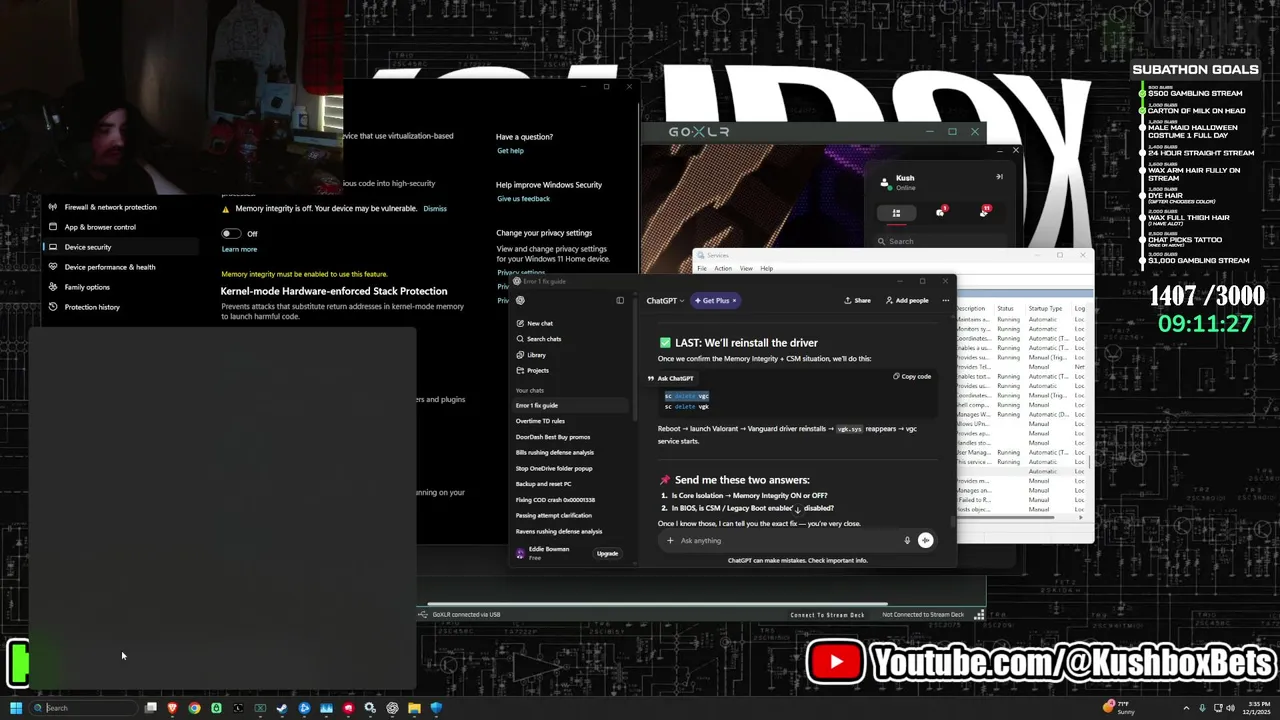Open the Eddie Bowman account menu

pyautogui.click(x=548, y=553)
